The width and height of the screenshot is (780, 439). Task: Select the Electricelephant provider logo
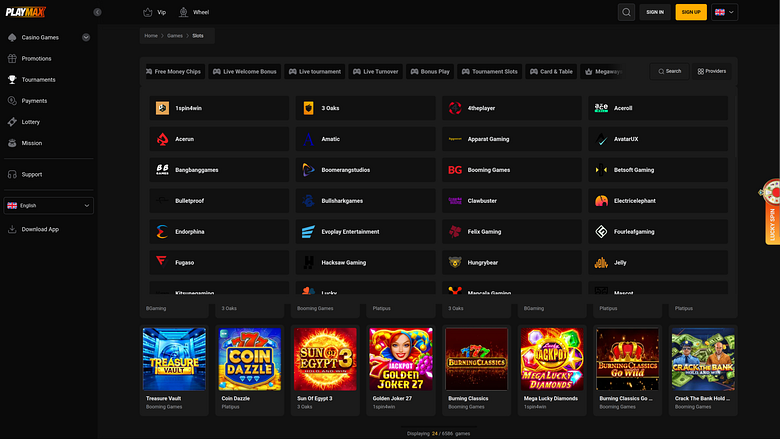click(x=601, y=201)
